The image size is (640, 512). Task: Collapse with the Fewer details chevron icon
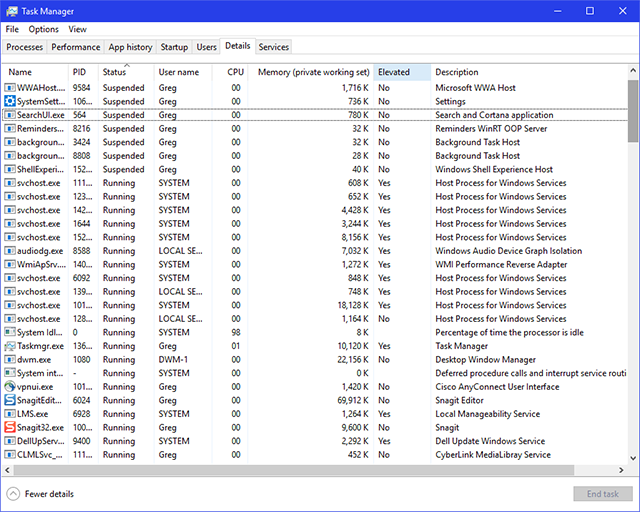click(13, 494)
